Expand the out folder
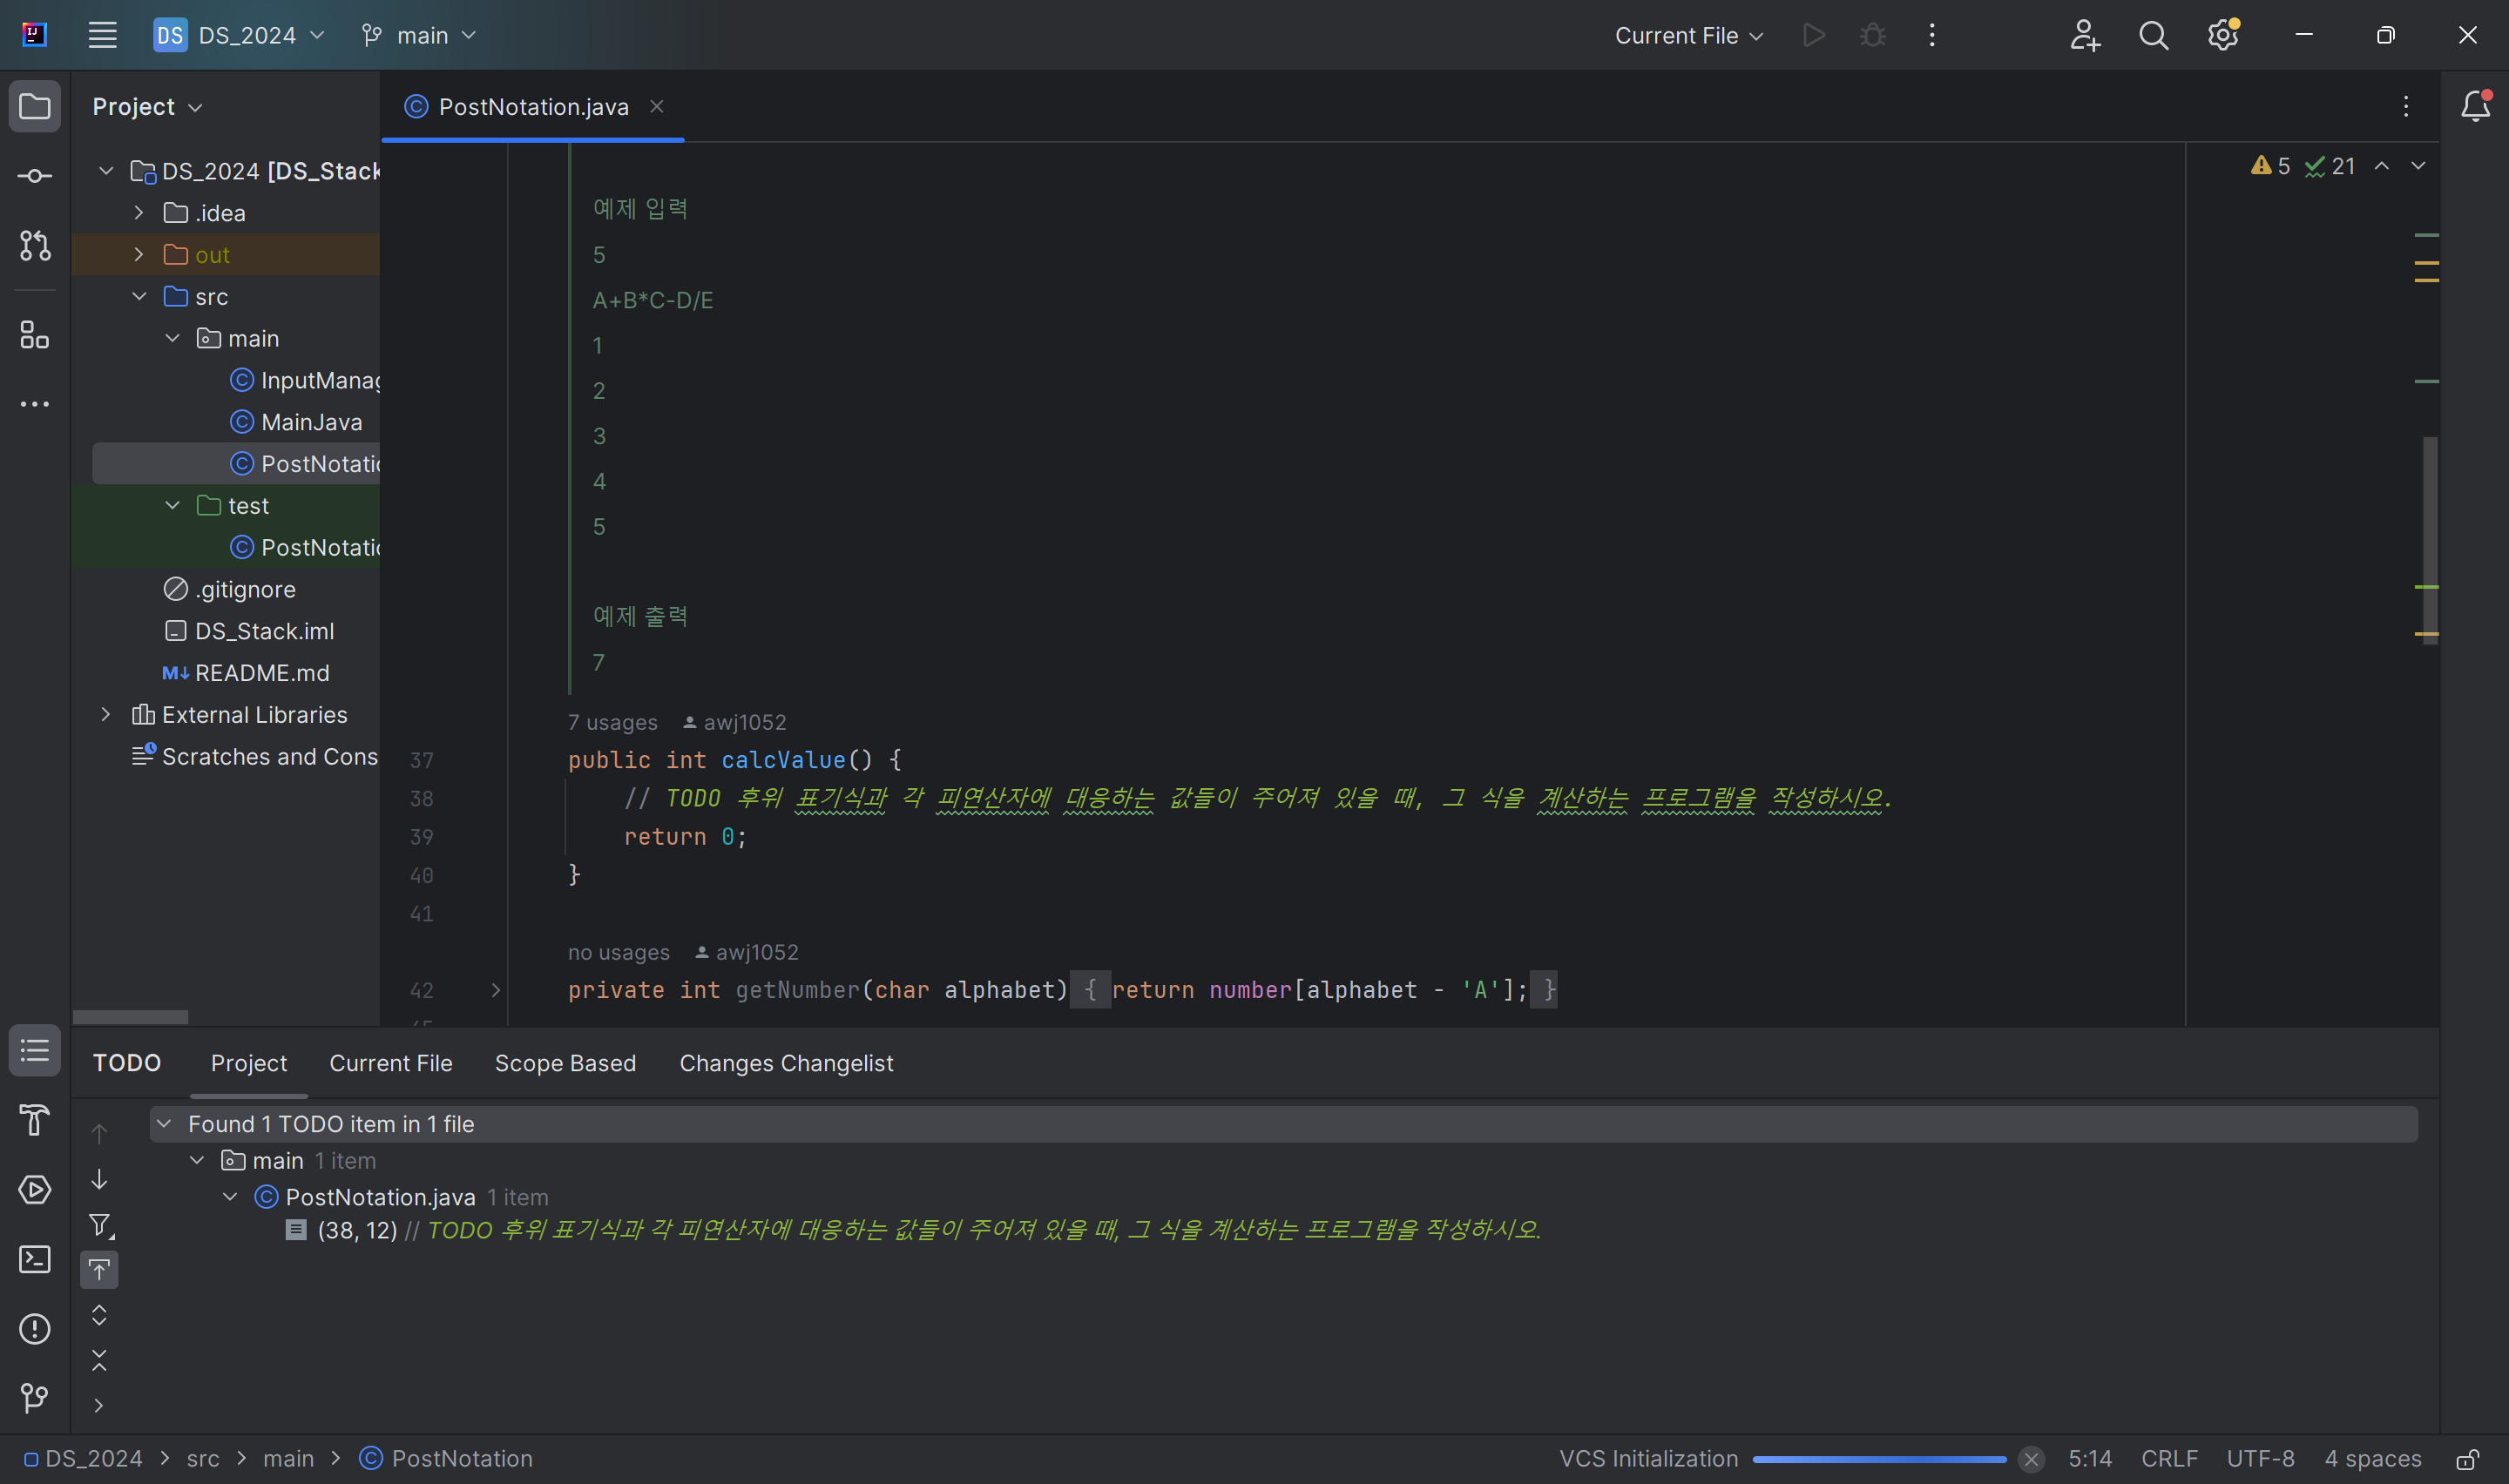2509x1484 pixels. click(139, 255)
